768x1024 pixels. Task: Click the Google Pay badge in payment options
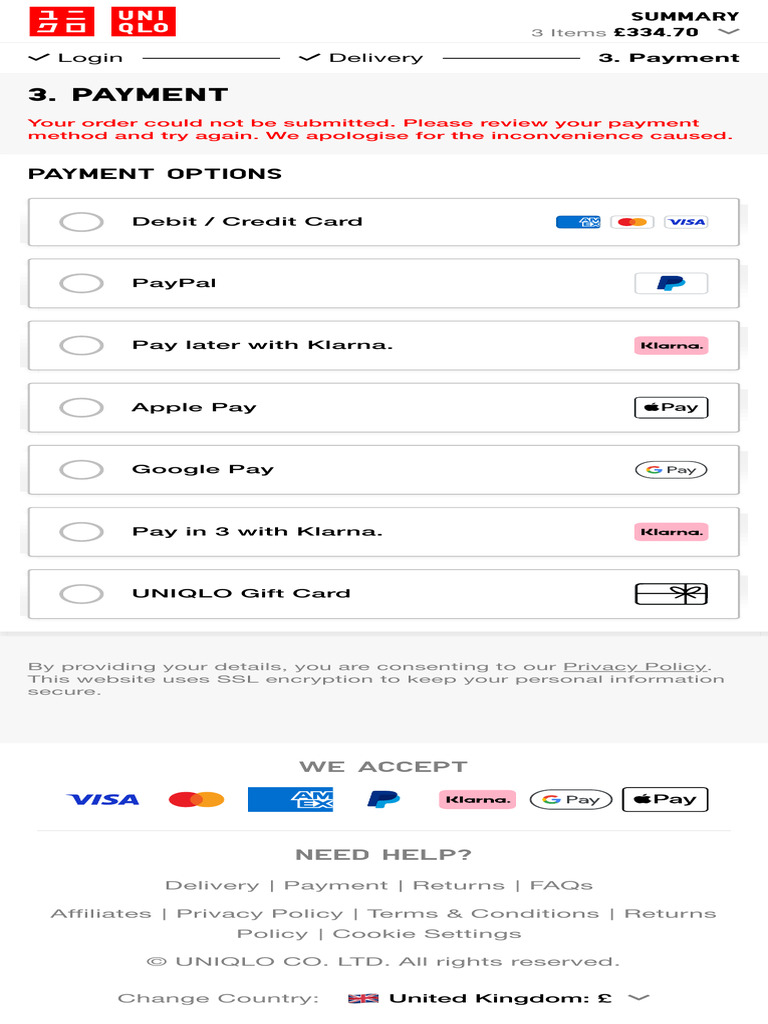coord(671,470)
